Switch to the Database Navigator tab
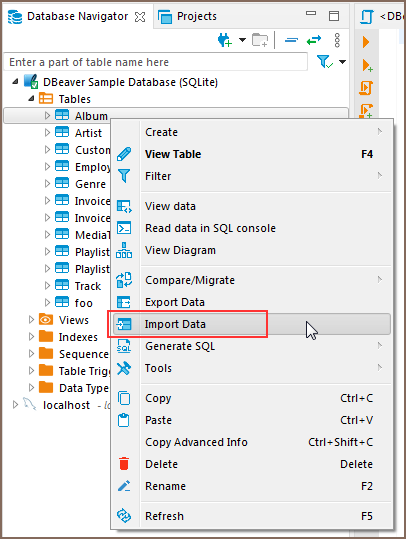406x539 pixels. coord(77,16)
